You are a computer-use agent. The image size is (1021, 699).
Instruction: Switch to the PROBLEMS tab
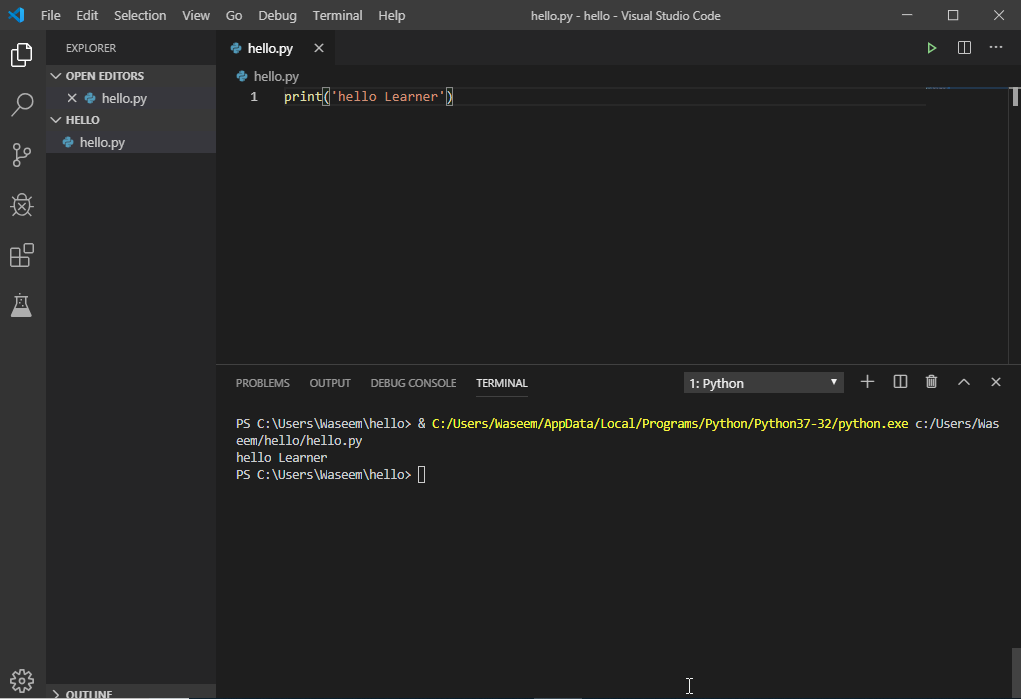point(262,382)
